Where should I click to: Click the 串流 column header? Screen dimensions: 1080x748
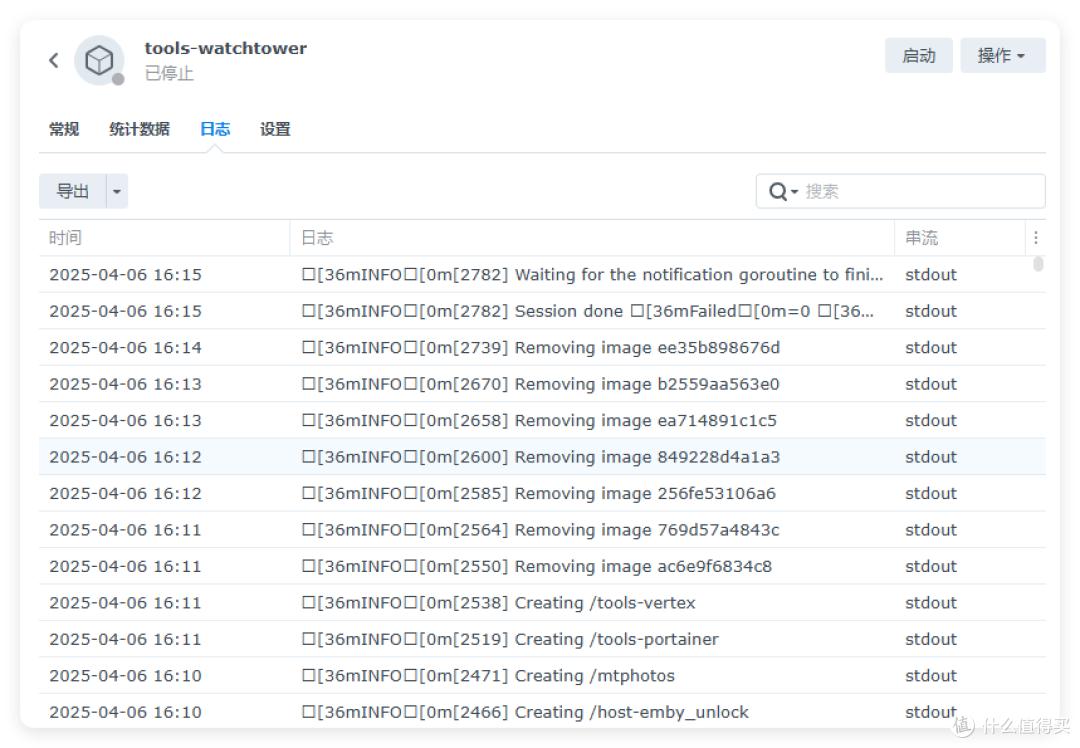959,238
